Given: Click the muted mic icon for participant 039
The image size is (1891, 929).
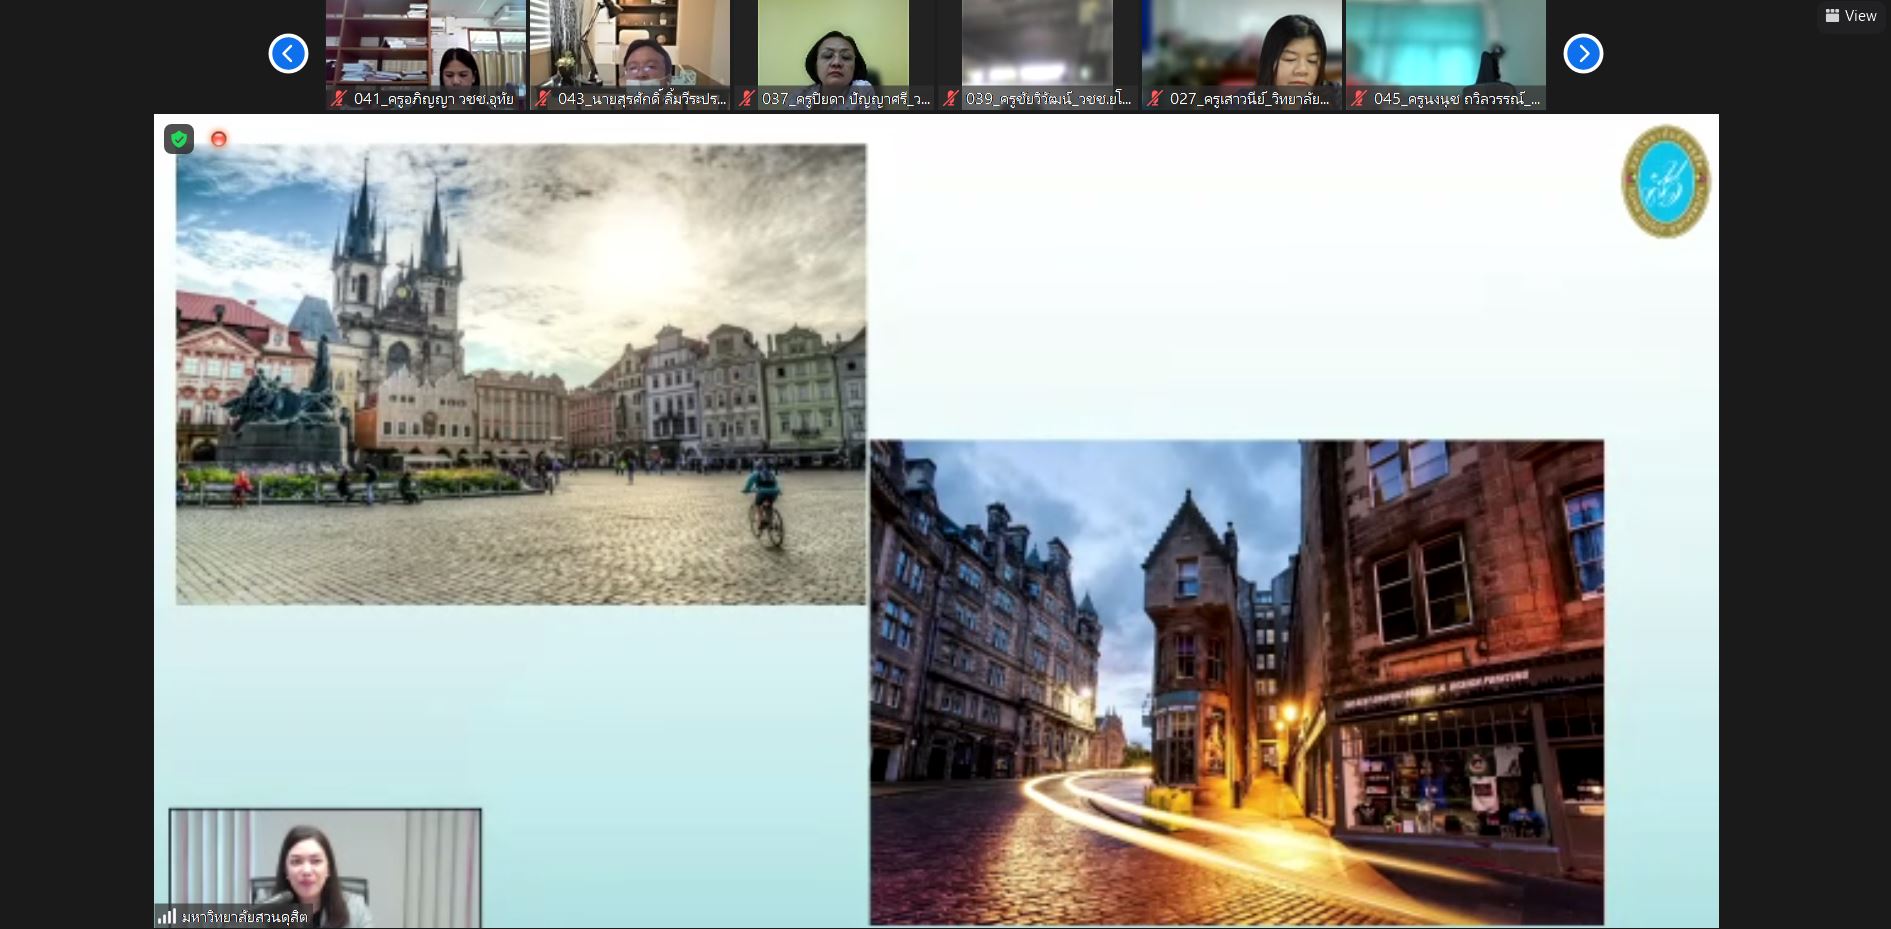Looking at the screenshot, I should point(951,98).
